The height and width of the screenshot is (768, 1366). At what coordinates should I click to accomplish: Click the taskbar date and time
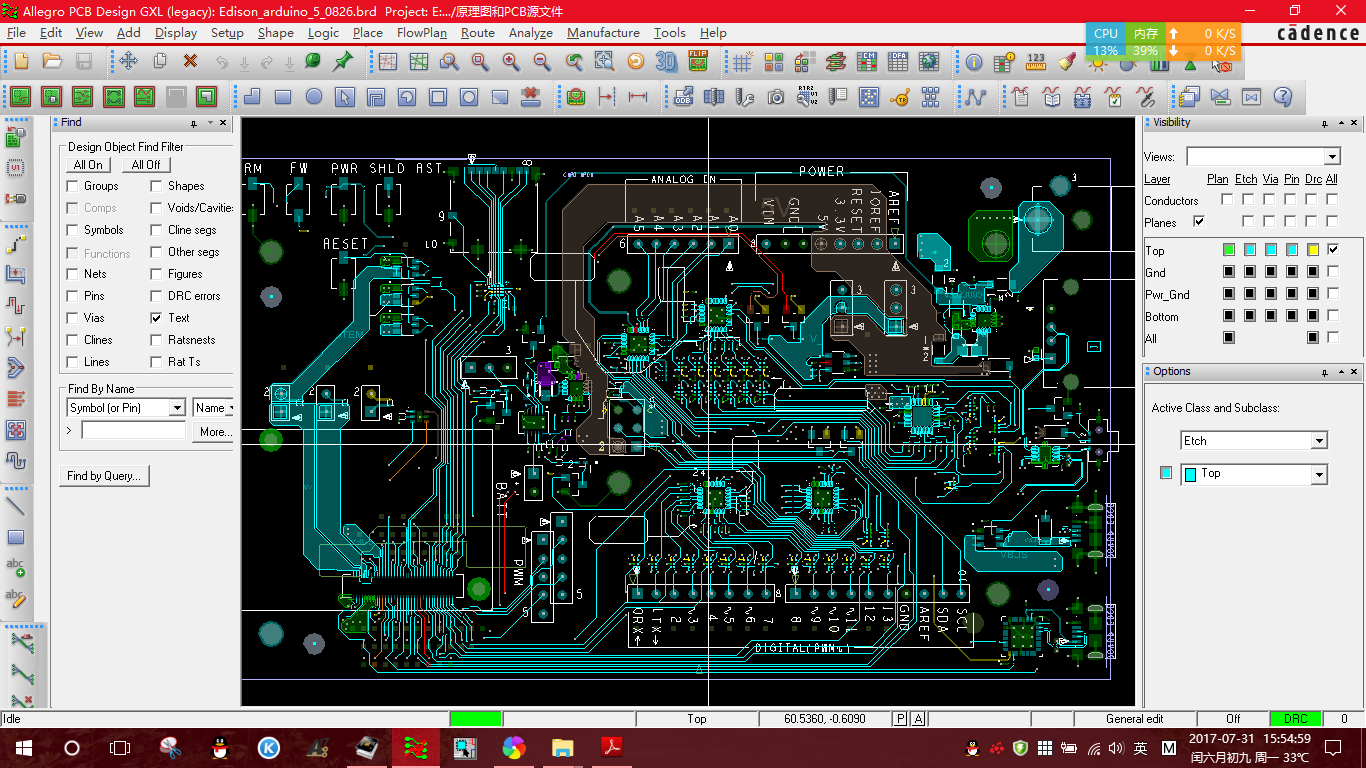pos(1249,747)
